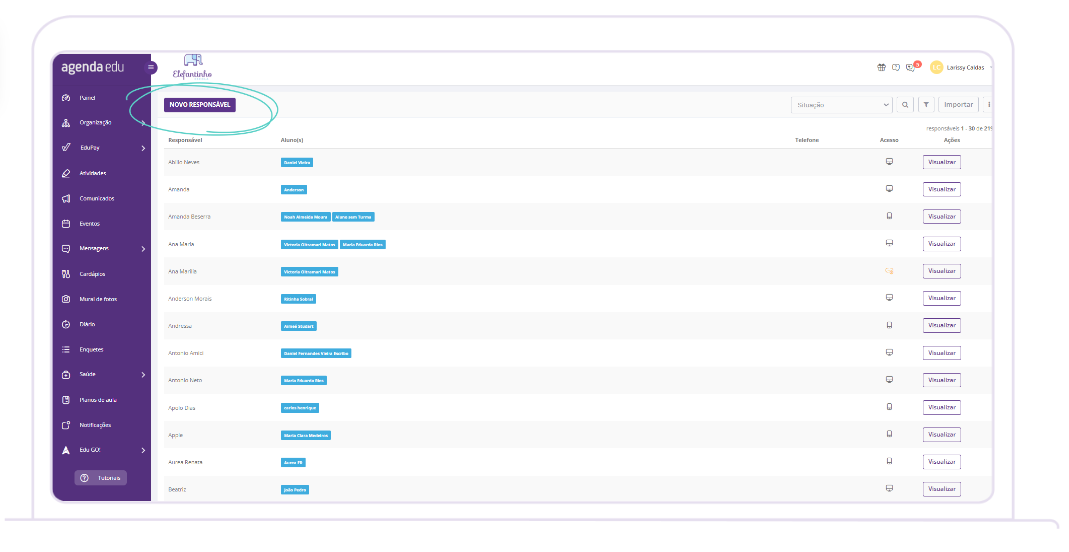Click the Comunicados megaphone icon

coord(66,198)
